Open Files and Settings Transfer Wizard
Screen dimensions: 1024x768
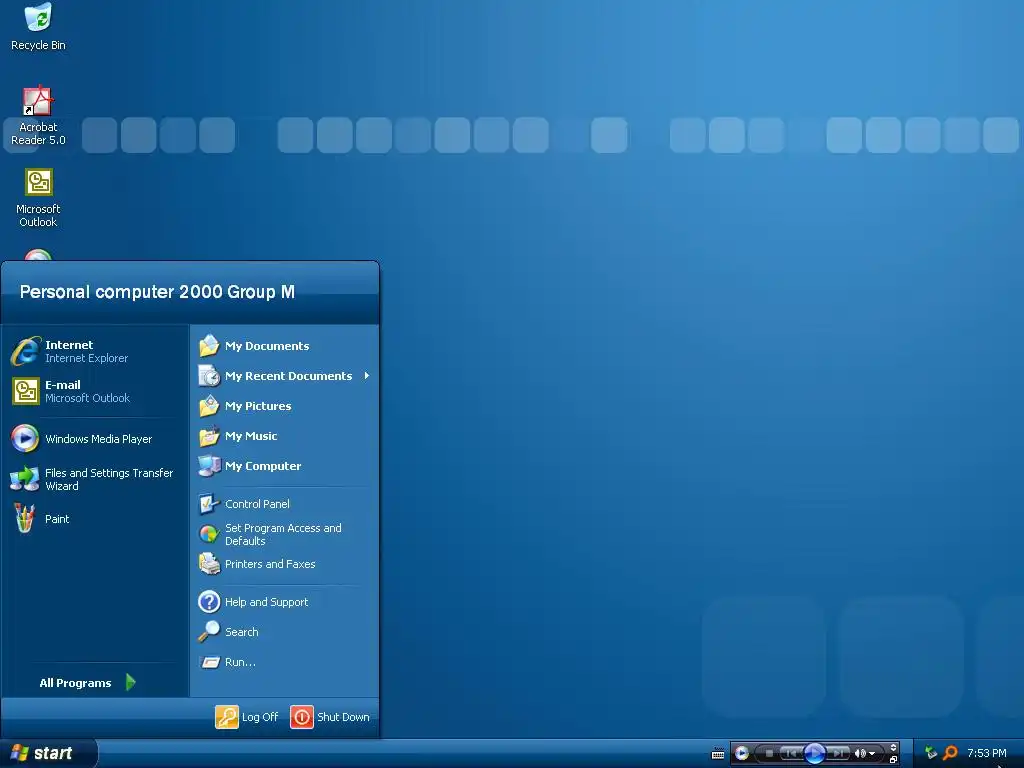(95, 479)
